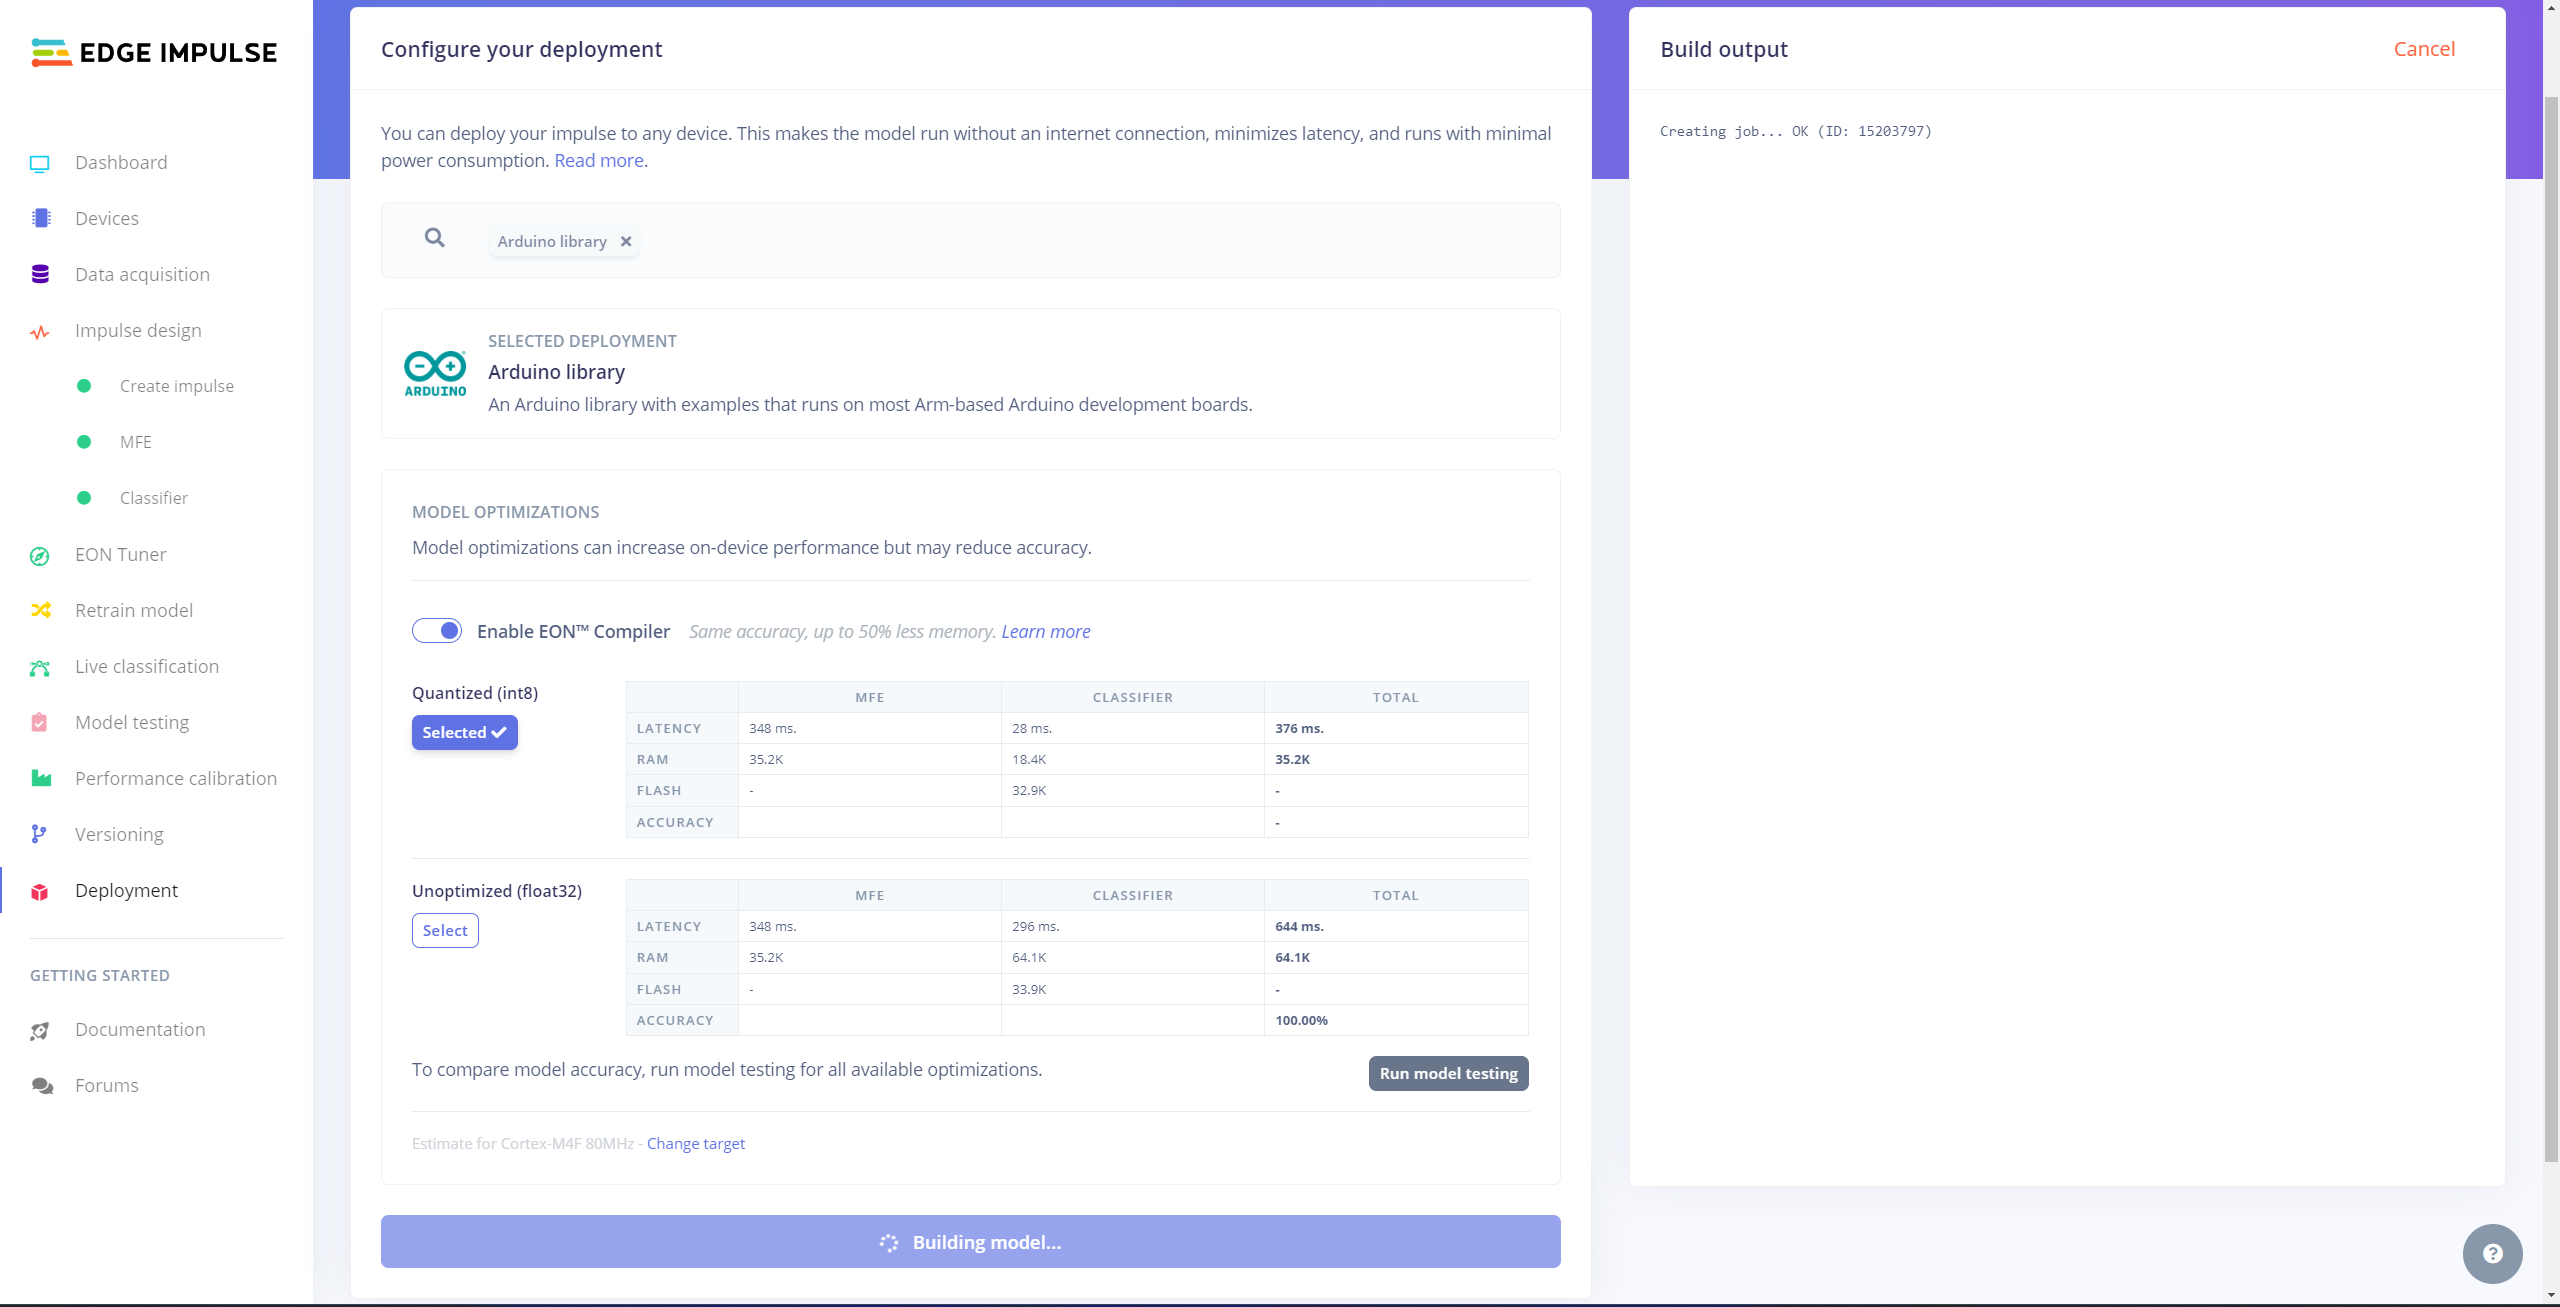Image resolution: width=2560 pixels, height=1307 pixels.
Task: Click the Deployment box icon
Action: click(40, 891)
